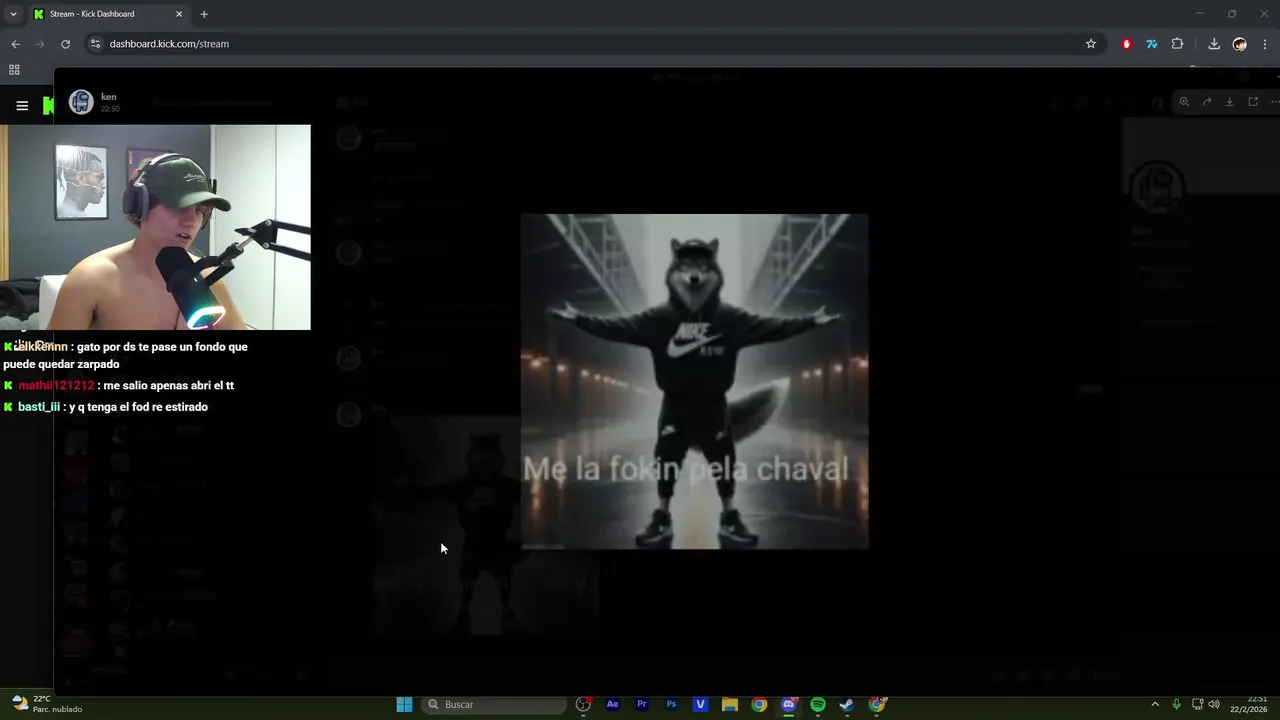Go back in browser history

click(15, 44)
